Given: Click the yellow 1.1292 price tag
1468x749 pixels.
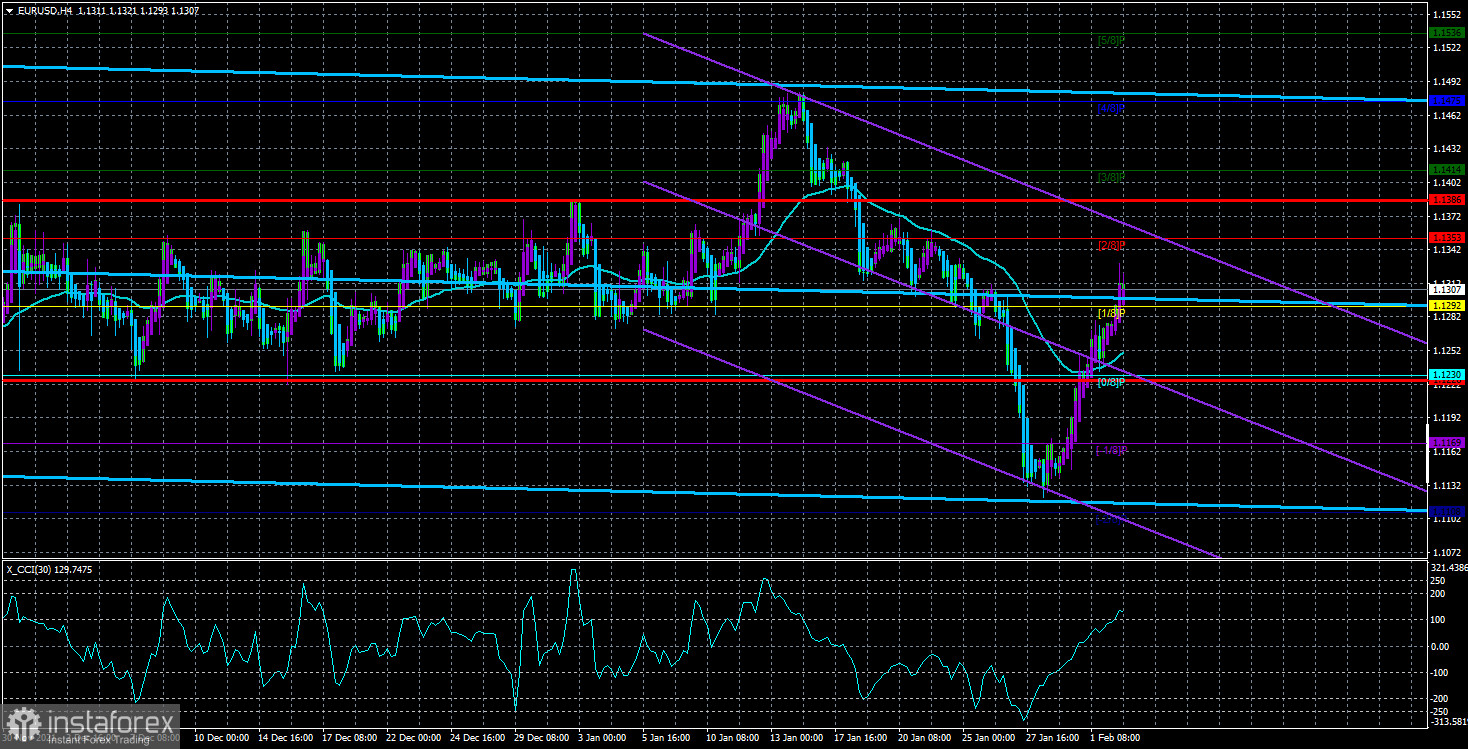Looking at the screenshot, I should click(1446, 305).
